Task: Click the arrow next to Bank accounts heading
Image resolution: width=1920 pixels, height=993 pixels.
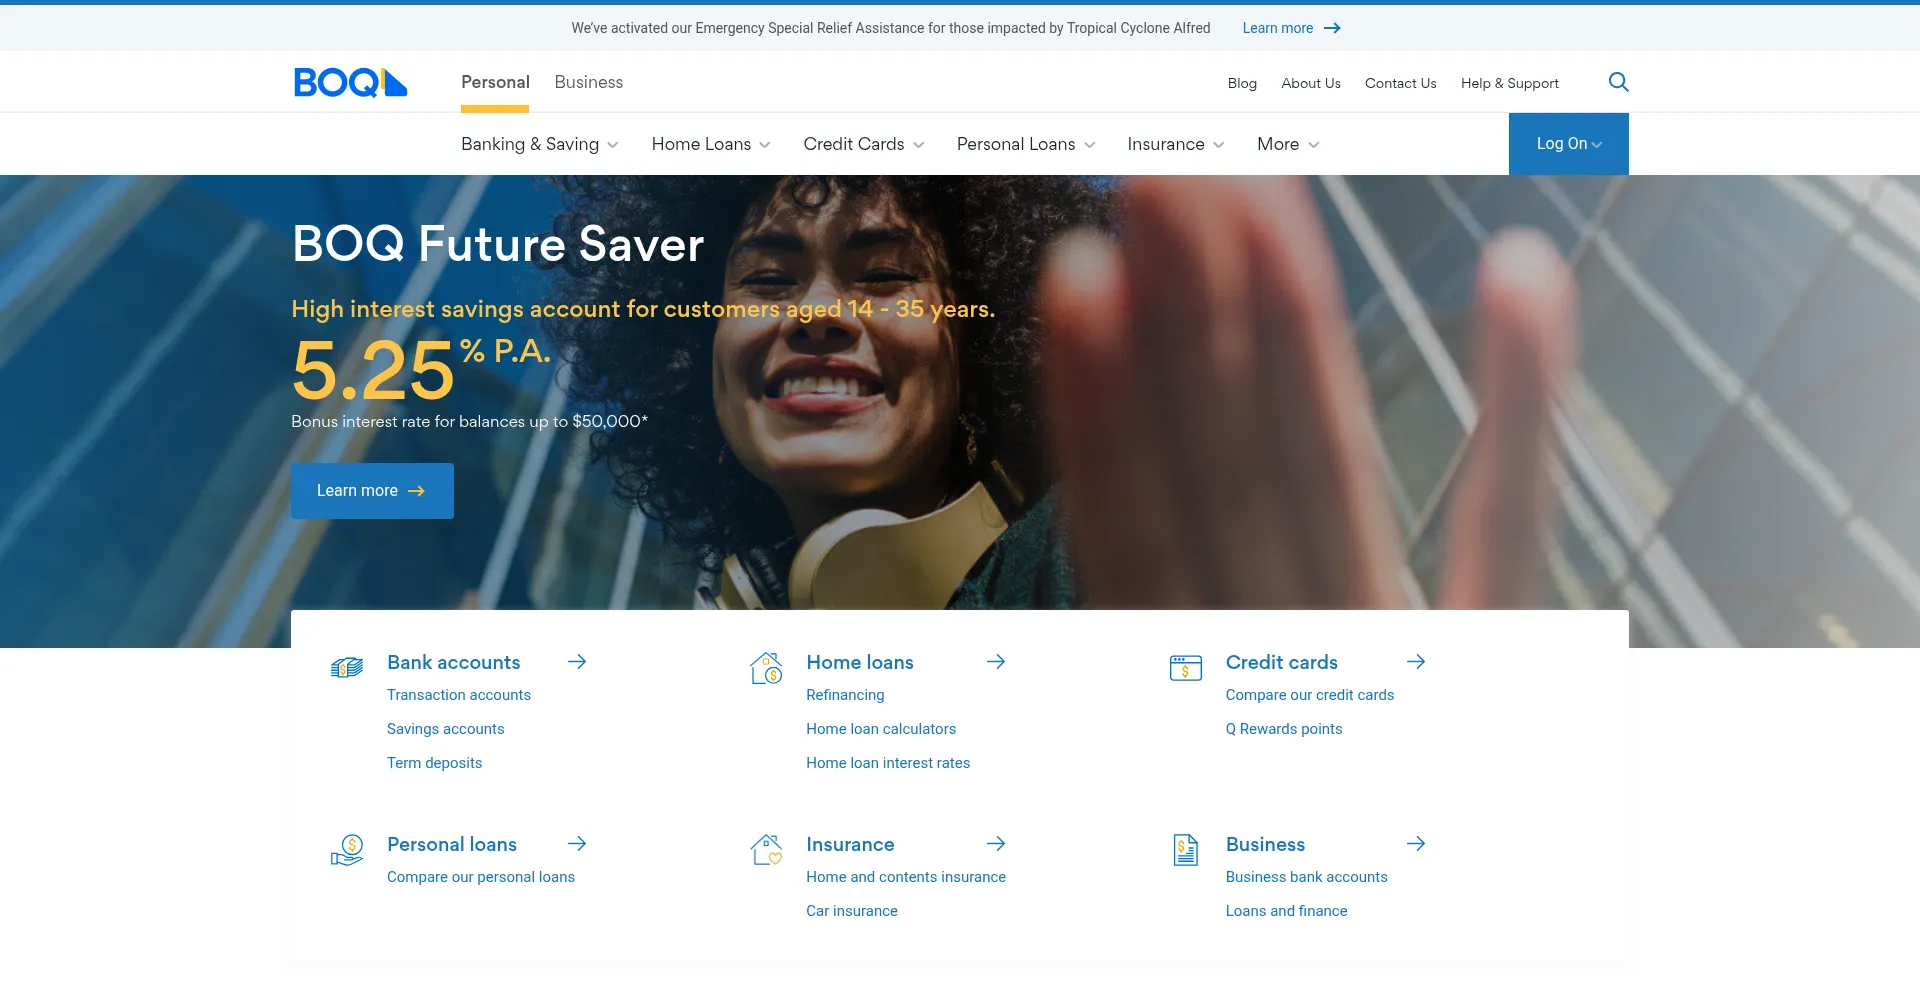Action: pos(577,662)
